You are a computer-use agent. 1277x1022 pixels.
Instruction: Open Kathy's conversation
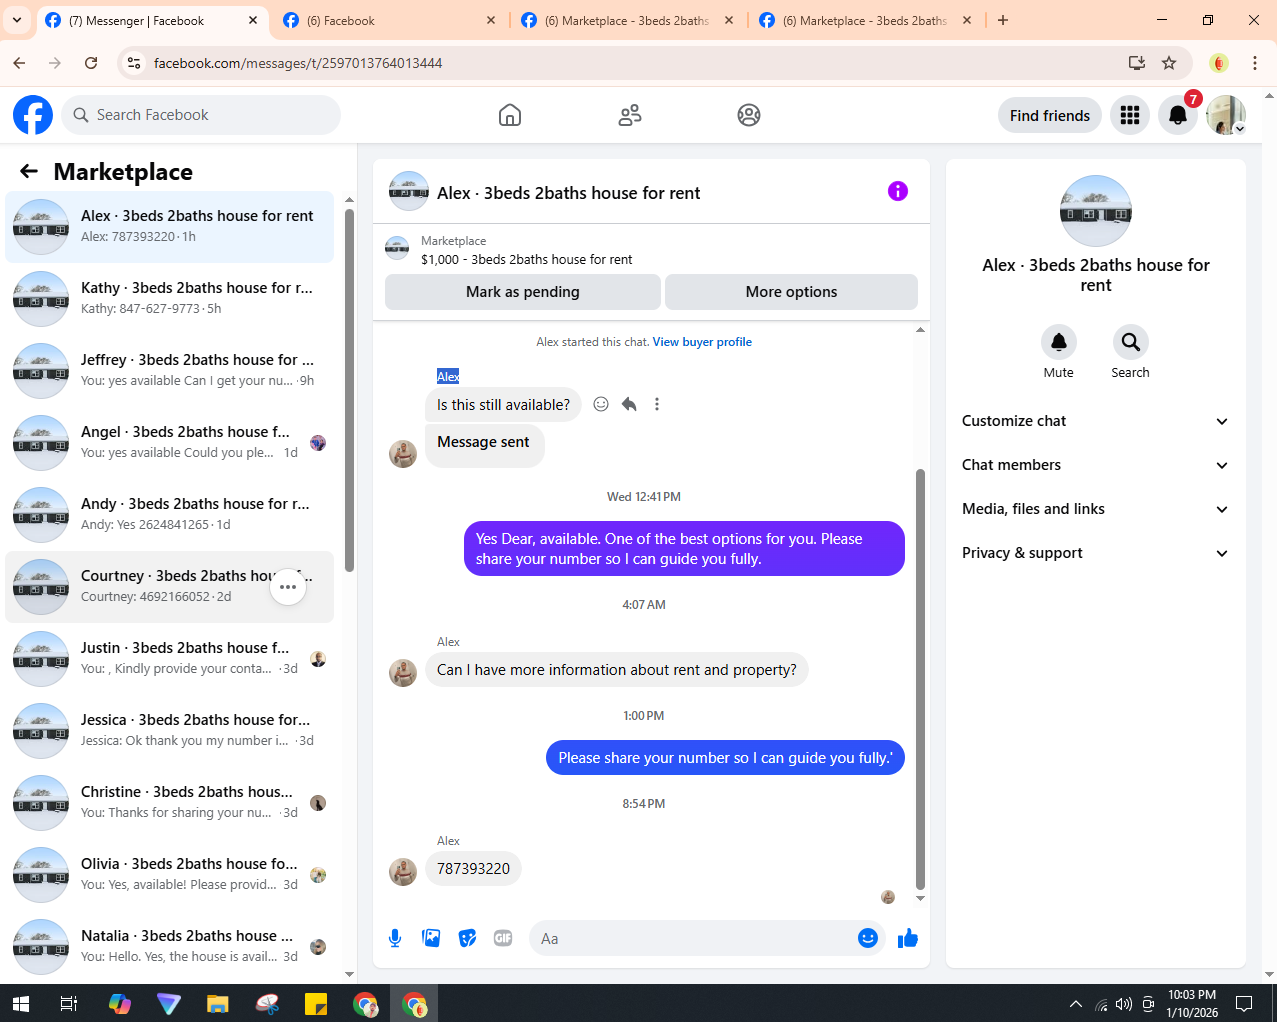coord(170,299)
